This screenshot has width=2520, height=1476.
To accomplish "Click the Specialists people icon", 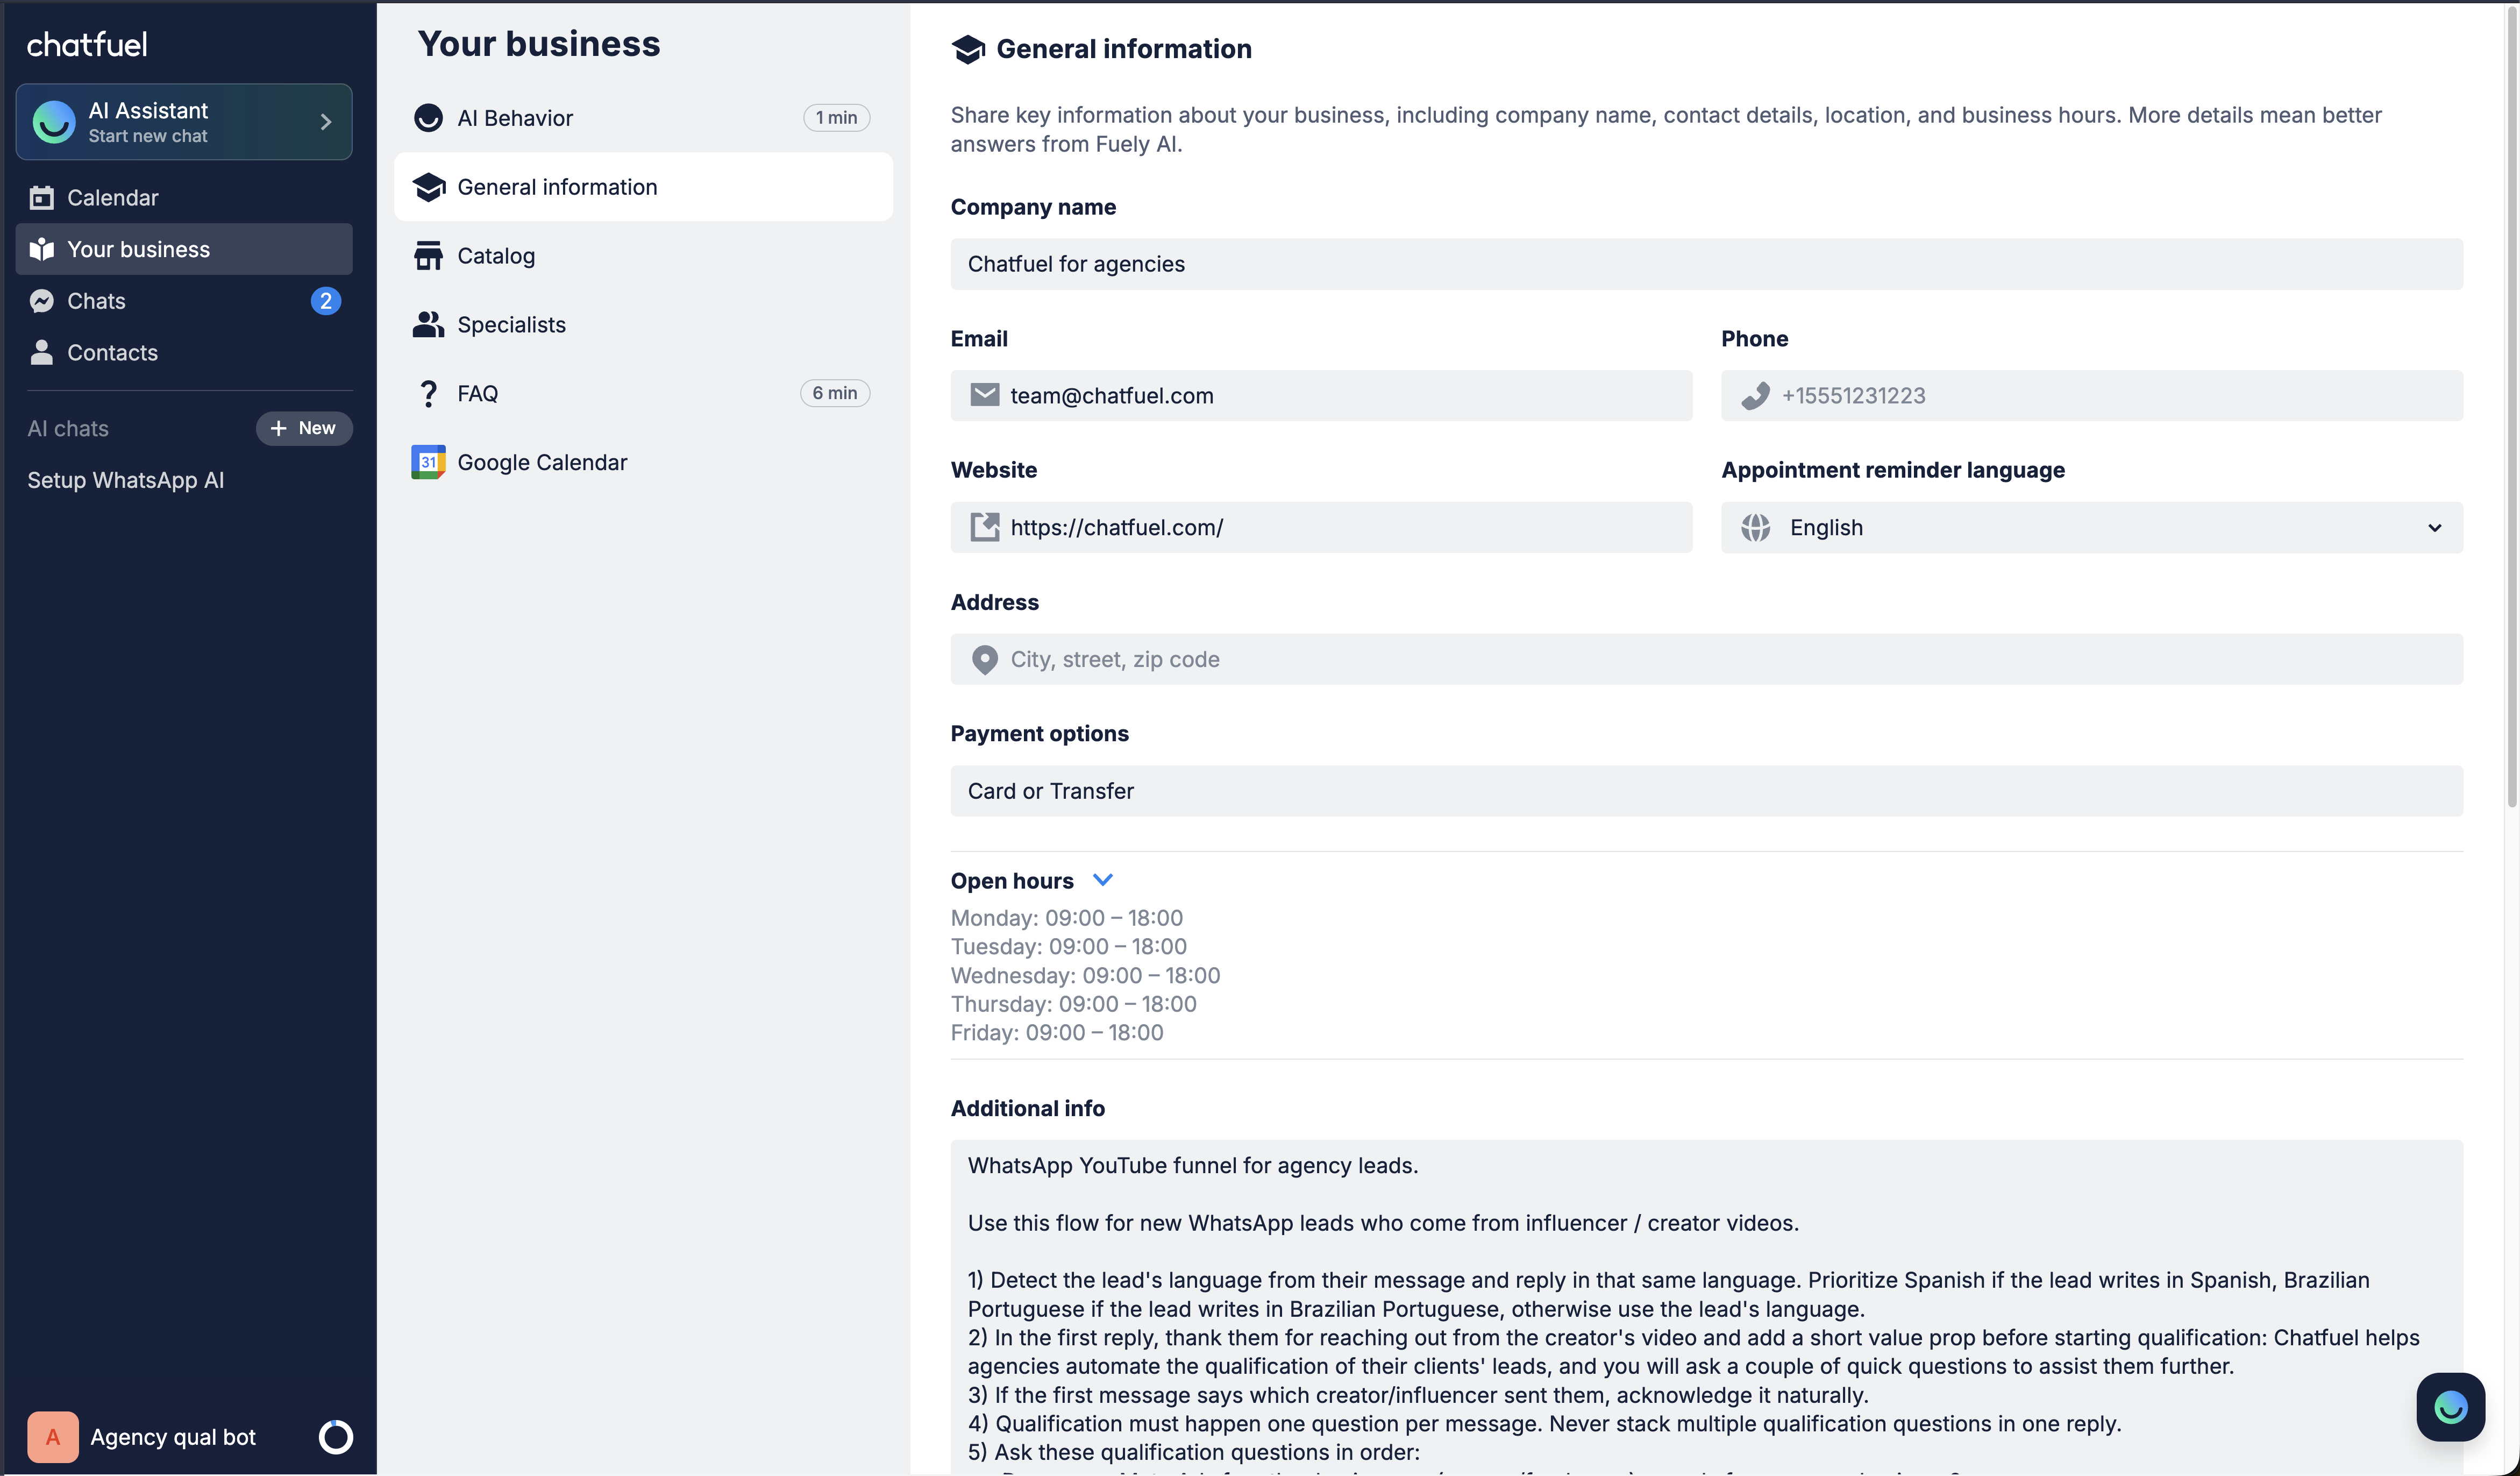I will click(428, 324).
